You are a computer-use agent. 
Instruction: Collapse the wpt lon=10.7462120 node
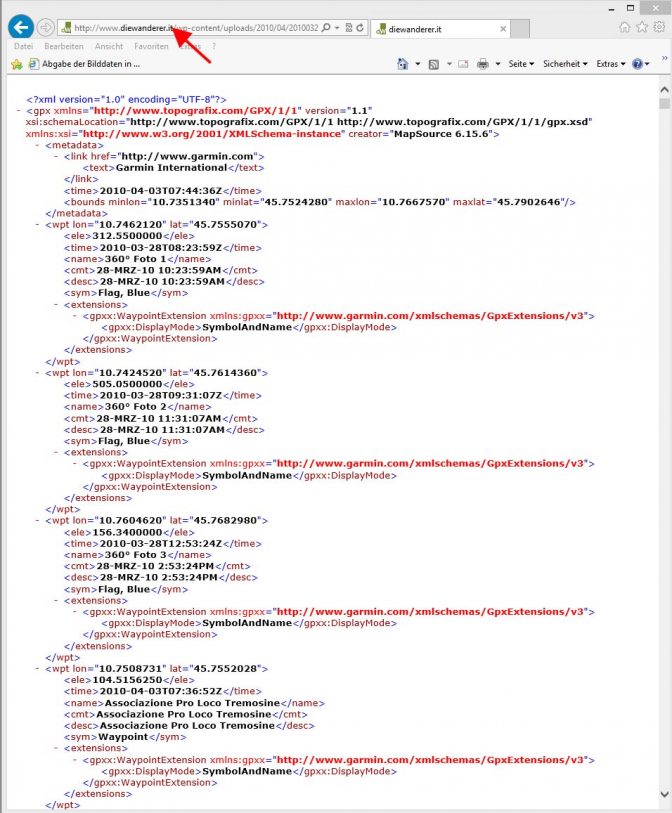(37, 225)
